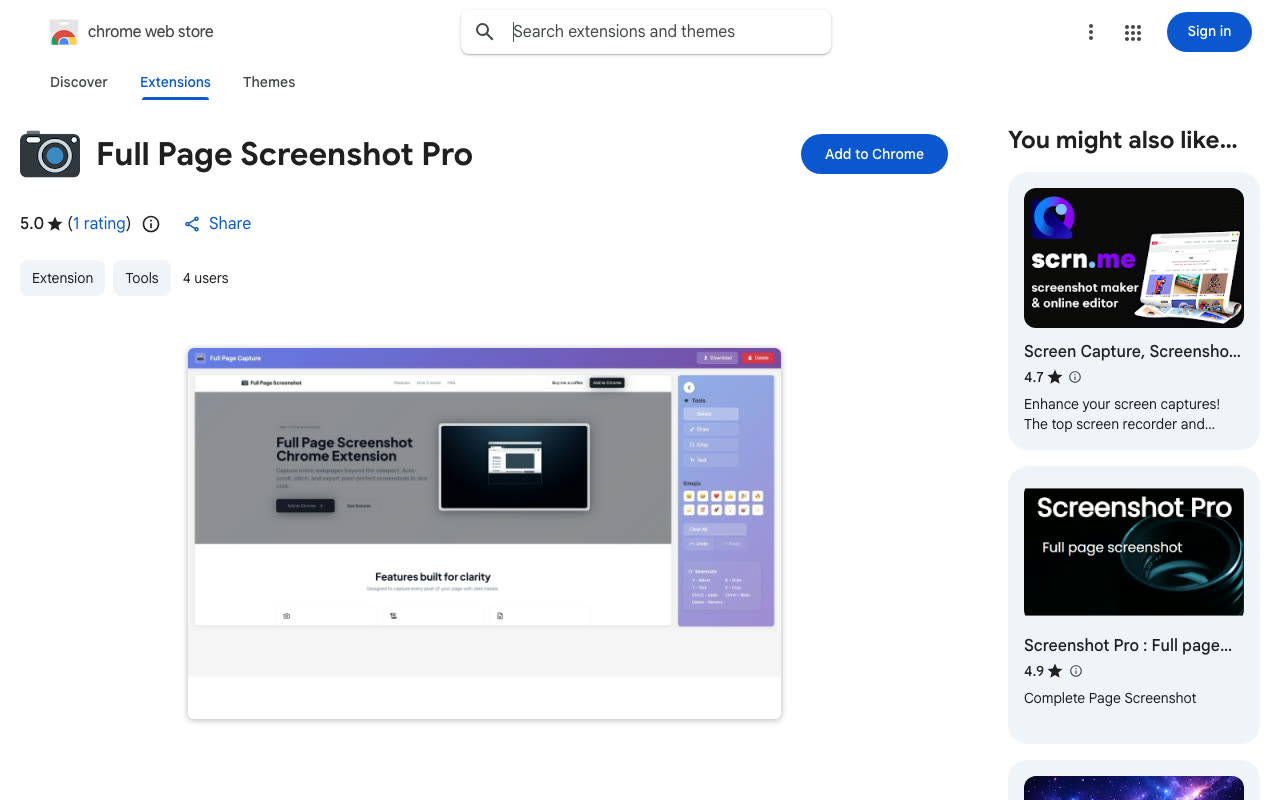Open the scrn.me Screen Capture thumbnail
Image resolution: width=1280 pixels, height=800 pixels.
pos(1134,258)
